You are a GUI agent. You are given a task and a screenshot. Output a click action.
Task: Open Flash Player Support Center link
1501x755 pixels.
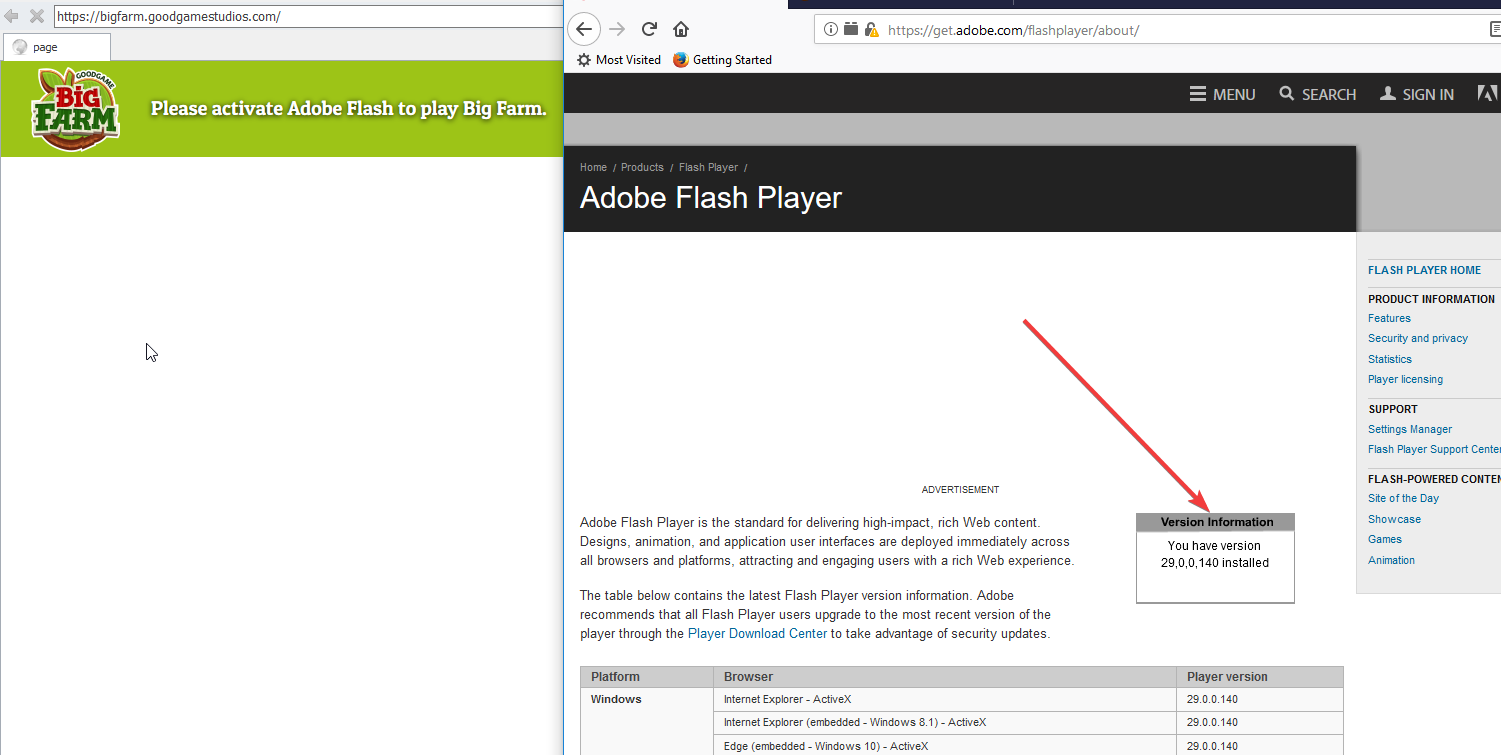pos(1434,449)
